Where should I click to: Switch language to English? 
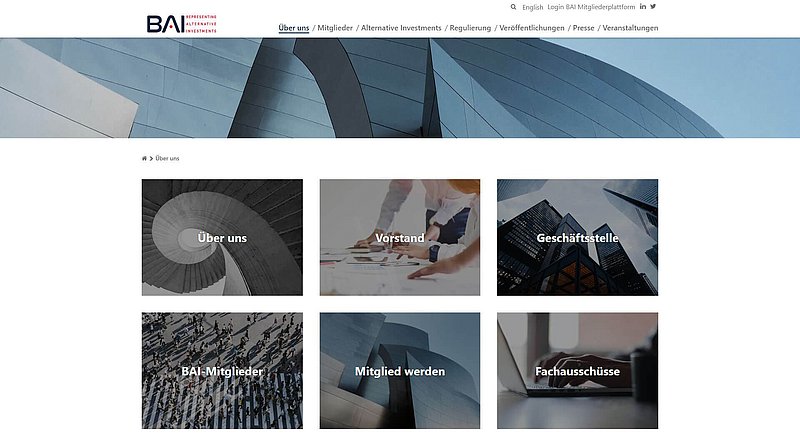[x=533, y=7]
